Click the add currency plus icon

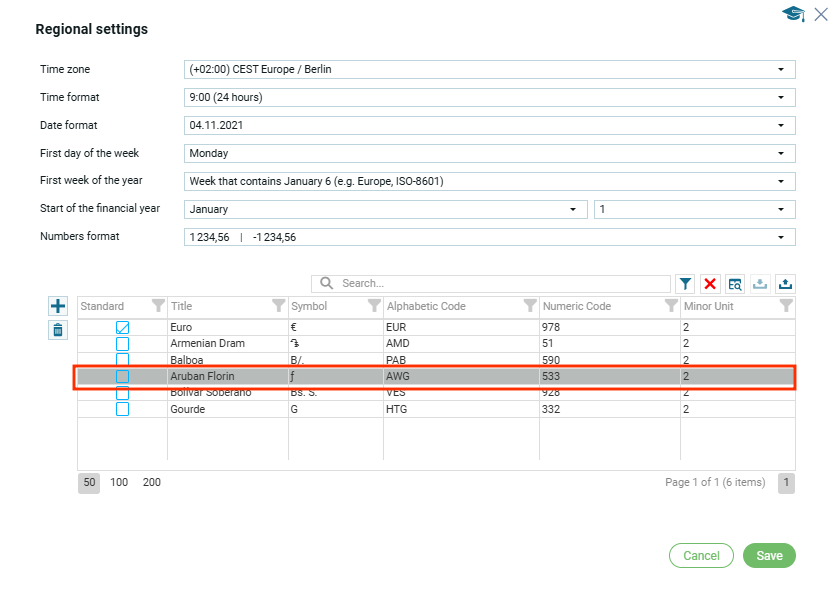(x=58, y=306)
